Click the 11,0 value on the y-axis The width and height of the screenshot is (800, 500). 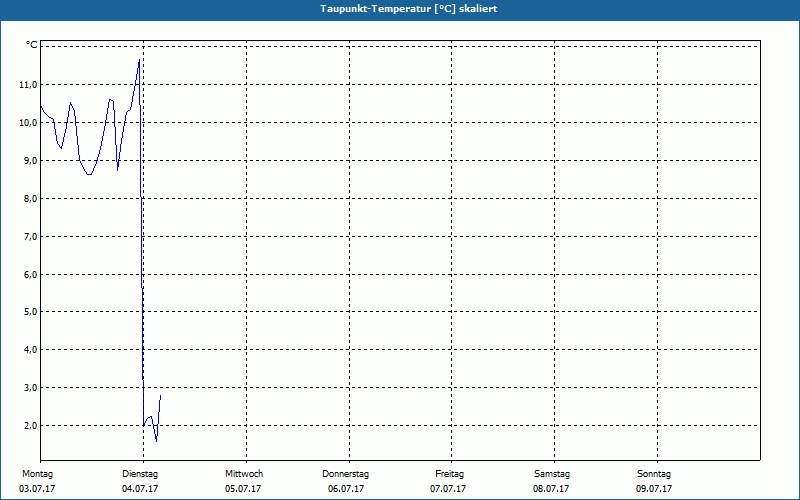[28, 85]
